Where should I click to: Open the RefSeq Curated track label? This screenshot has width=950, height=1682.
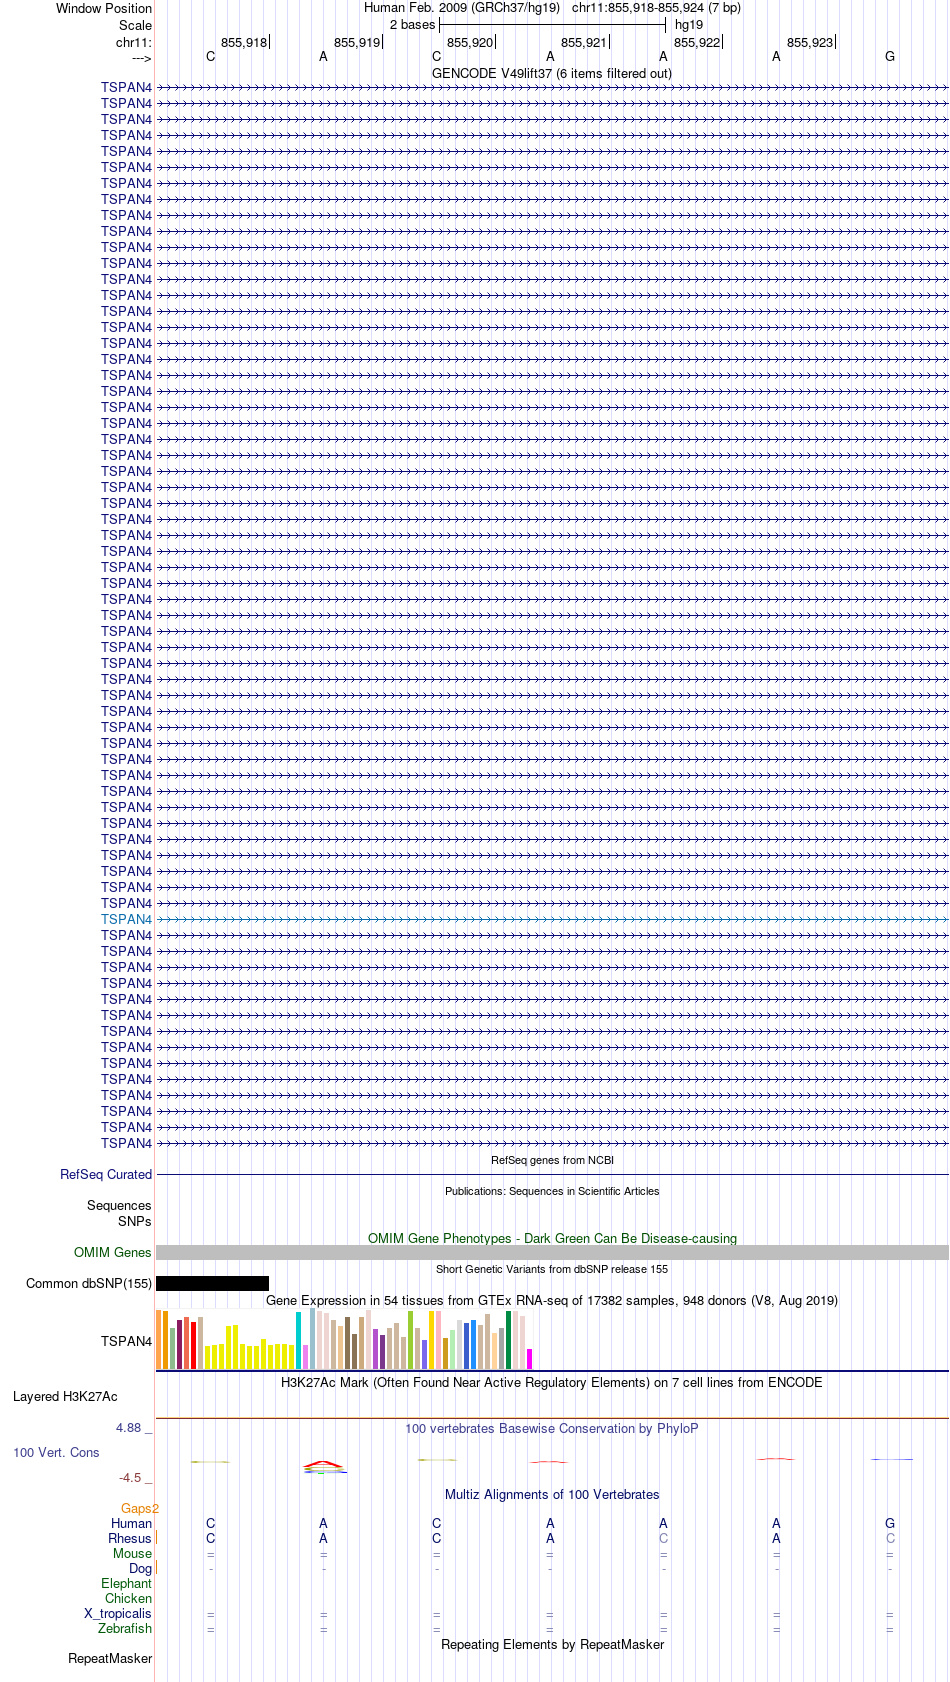point(106,1174)
